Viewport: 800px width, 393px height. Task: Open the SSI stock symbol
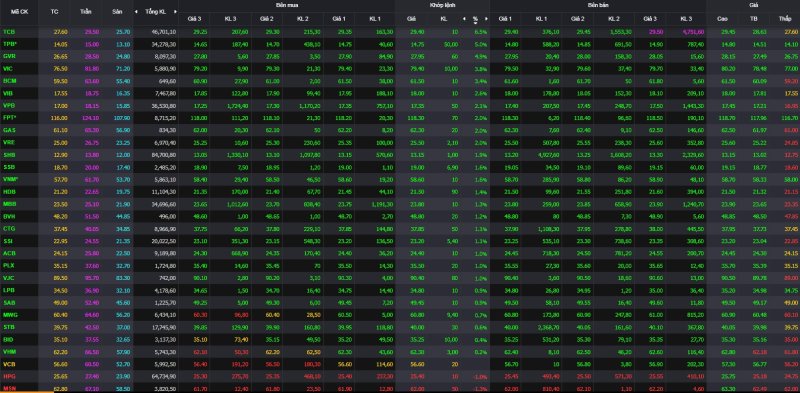click(8, 240)
